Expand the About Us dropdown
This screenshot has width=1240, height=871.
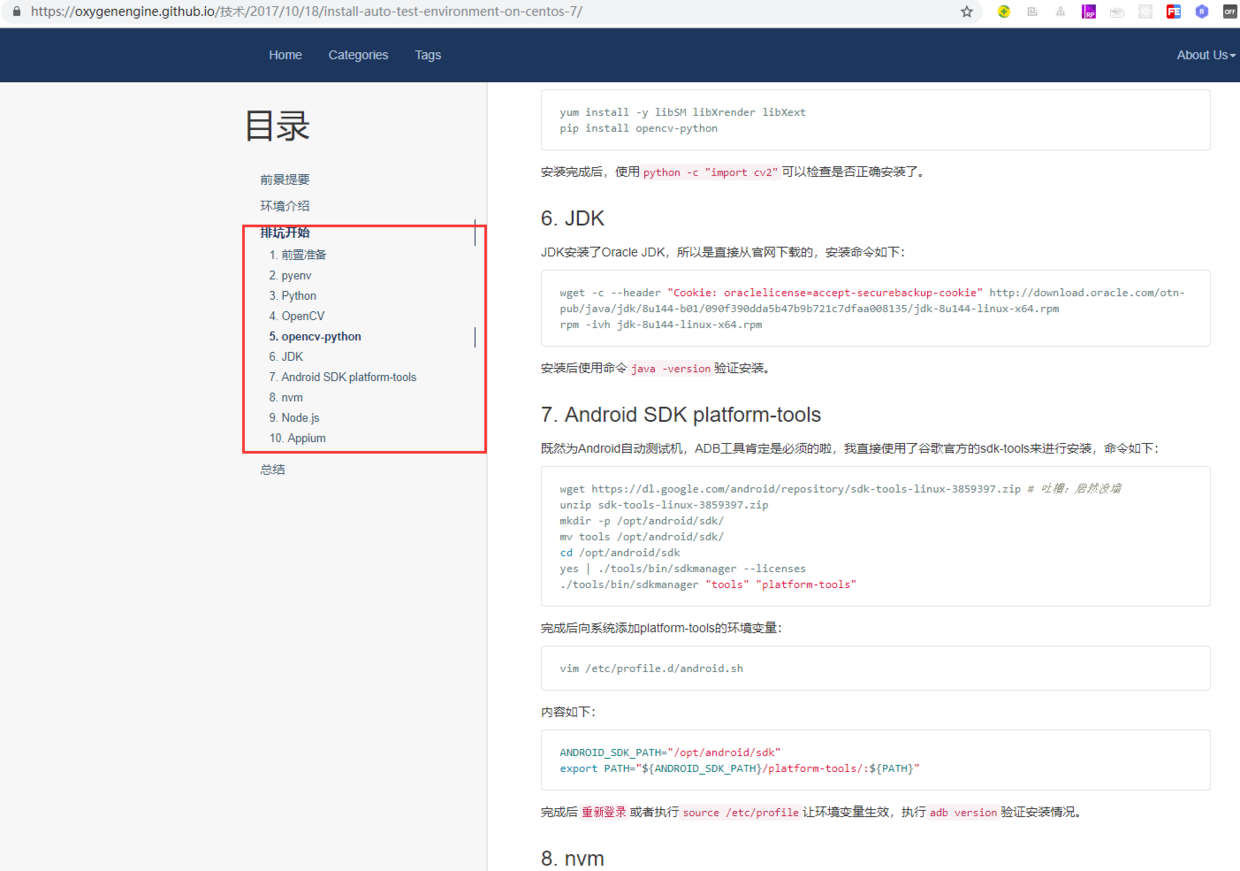pyautogui.click(x=1206, y=55)
